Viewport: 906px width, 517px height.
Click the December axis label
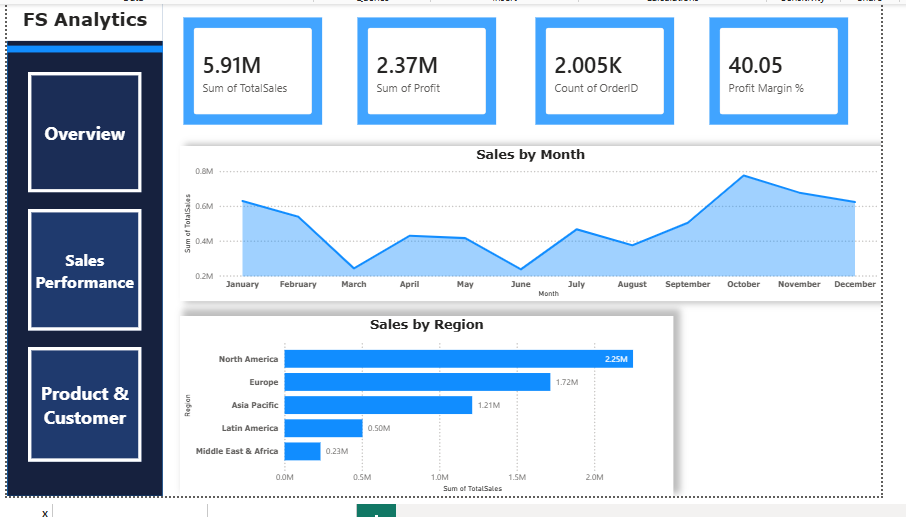click(x=855, y=284)
